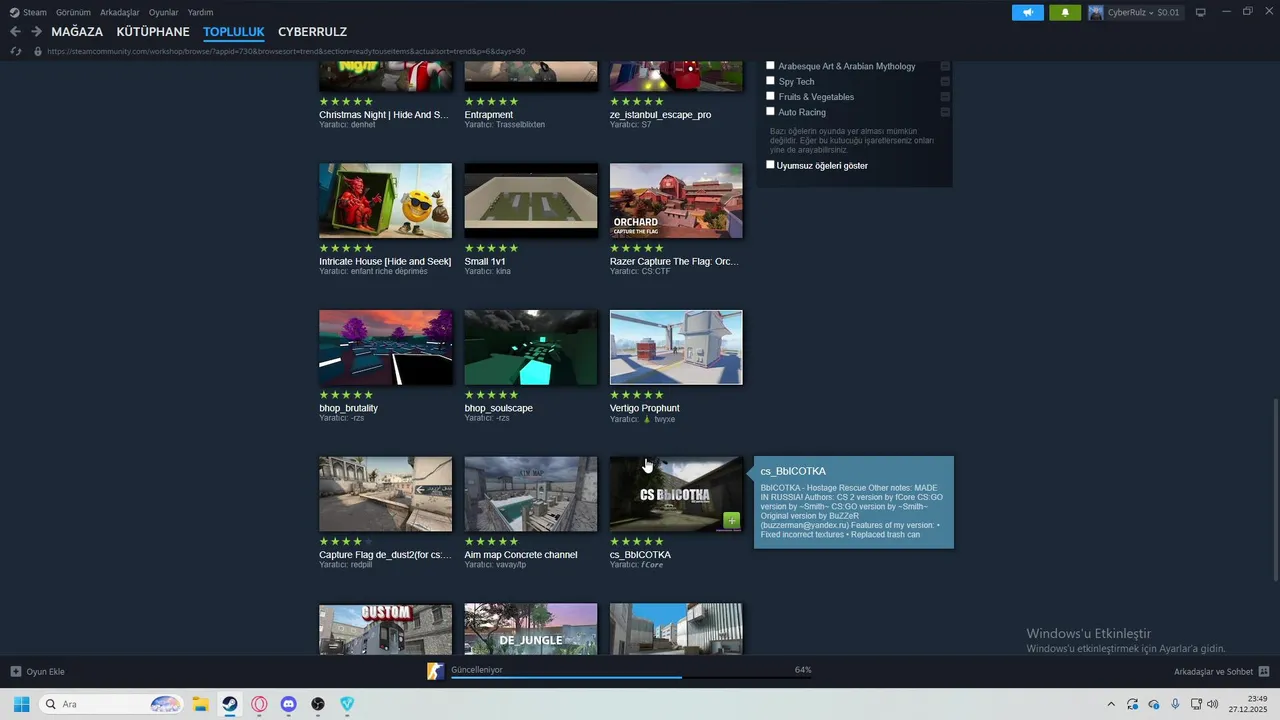Click the Steam logo in the menu bar

point(14,13)
